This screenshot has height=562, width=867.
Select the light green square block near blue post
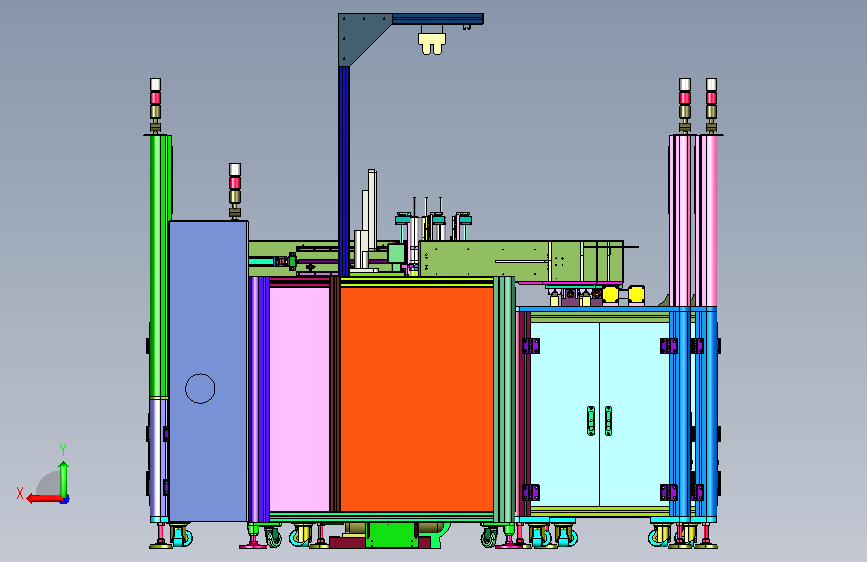click(396, 254)
